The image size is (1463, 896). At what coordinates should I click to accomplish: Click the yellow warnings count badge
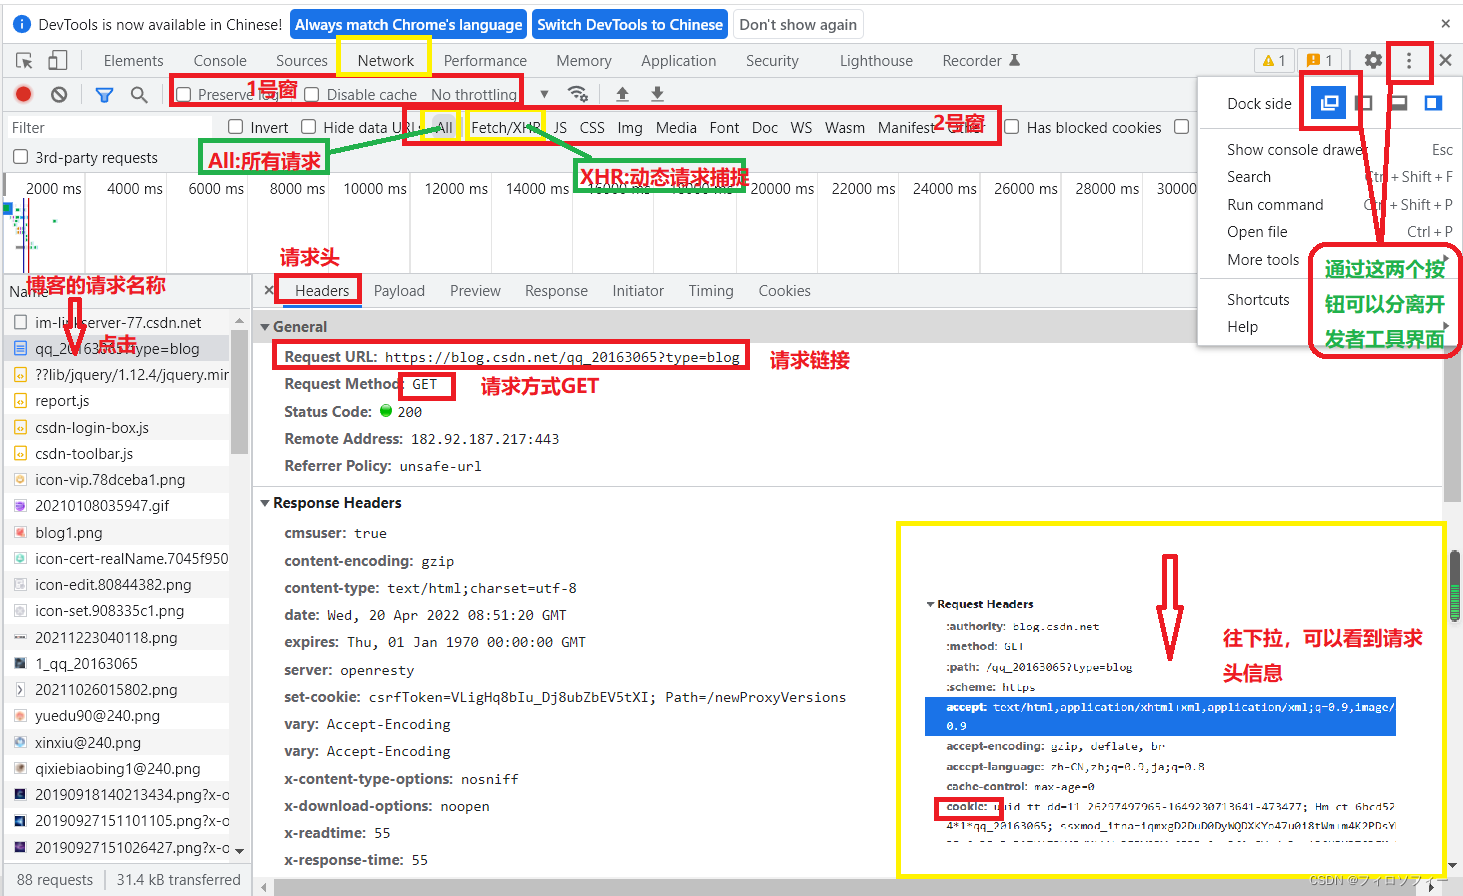1274,60
